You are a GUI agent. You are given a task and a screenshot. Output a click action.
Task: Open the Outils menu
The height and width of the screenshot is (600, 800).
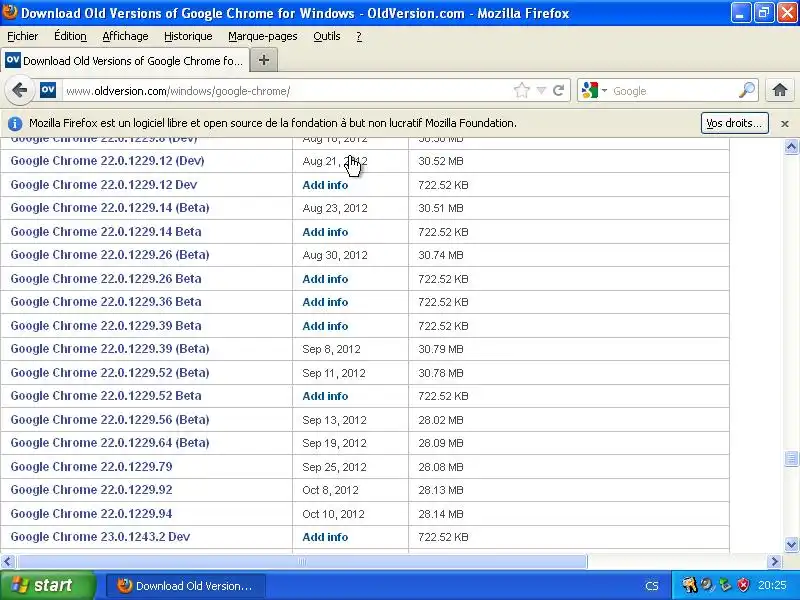tap(327, 36)
